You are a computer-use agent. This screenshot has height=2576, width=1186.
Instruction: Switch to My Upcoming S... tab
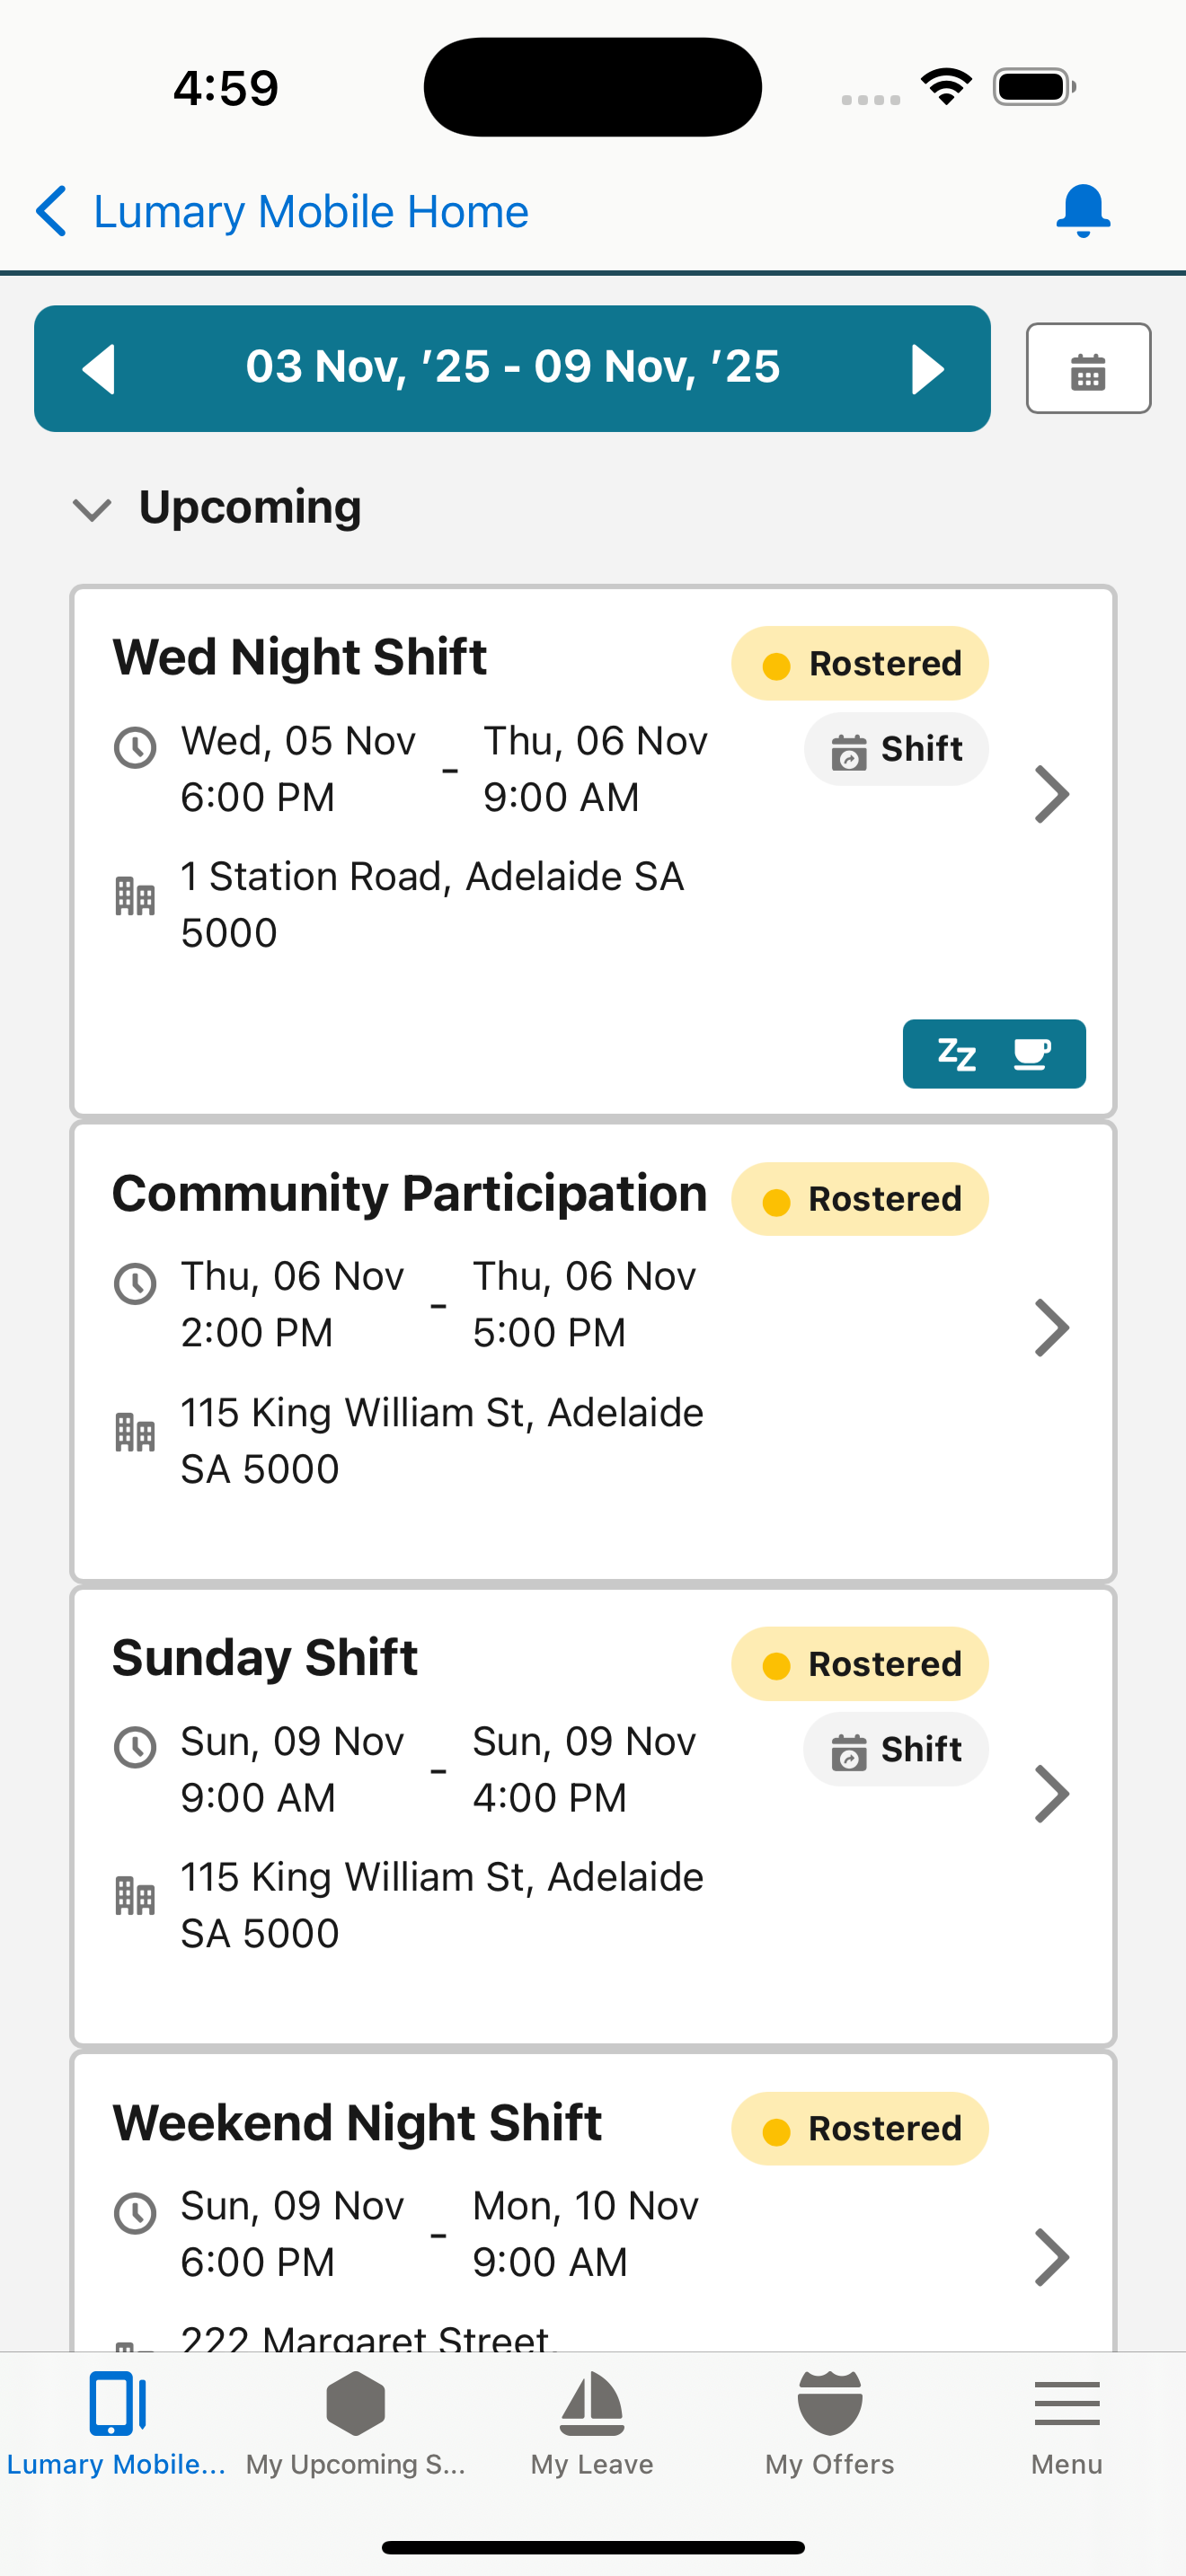[356, 2421]
